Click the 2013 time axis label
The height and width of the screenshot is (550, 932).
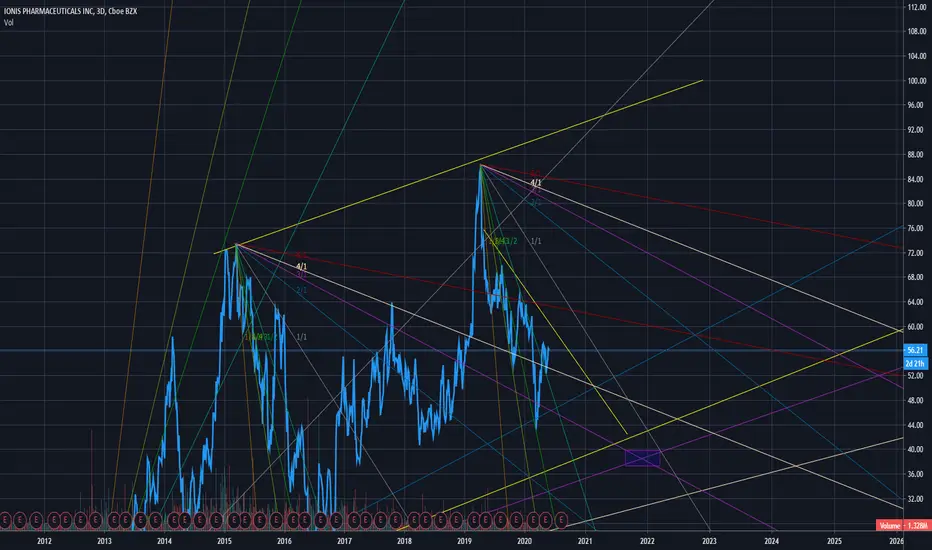[104, 541]
